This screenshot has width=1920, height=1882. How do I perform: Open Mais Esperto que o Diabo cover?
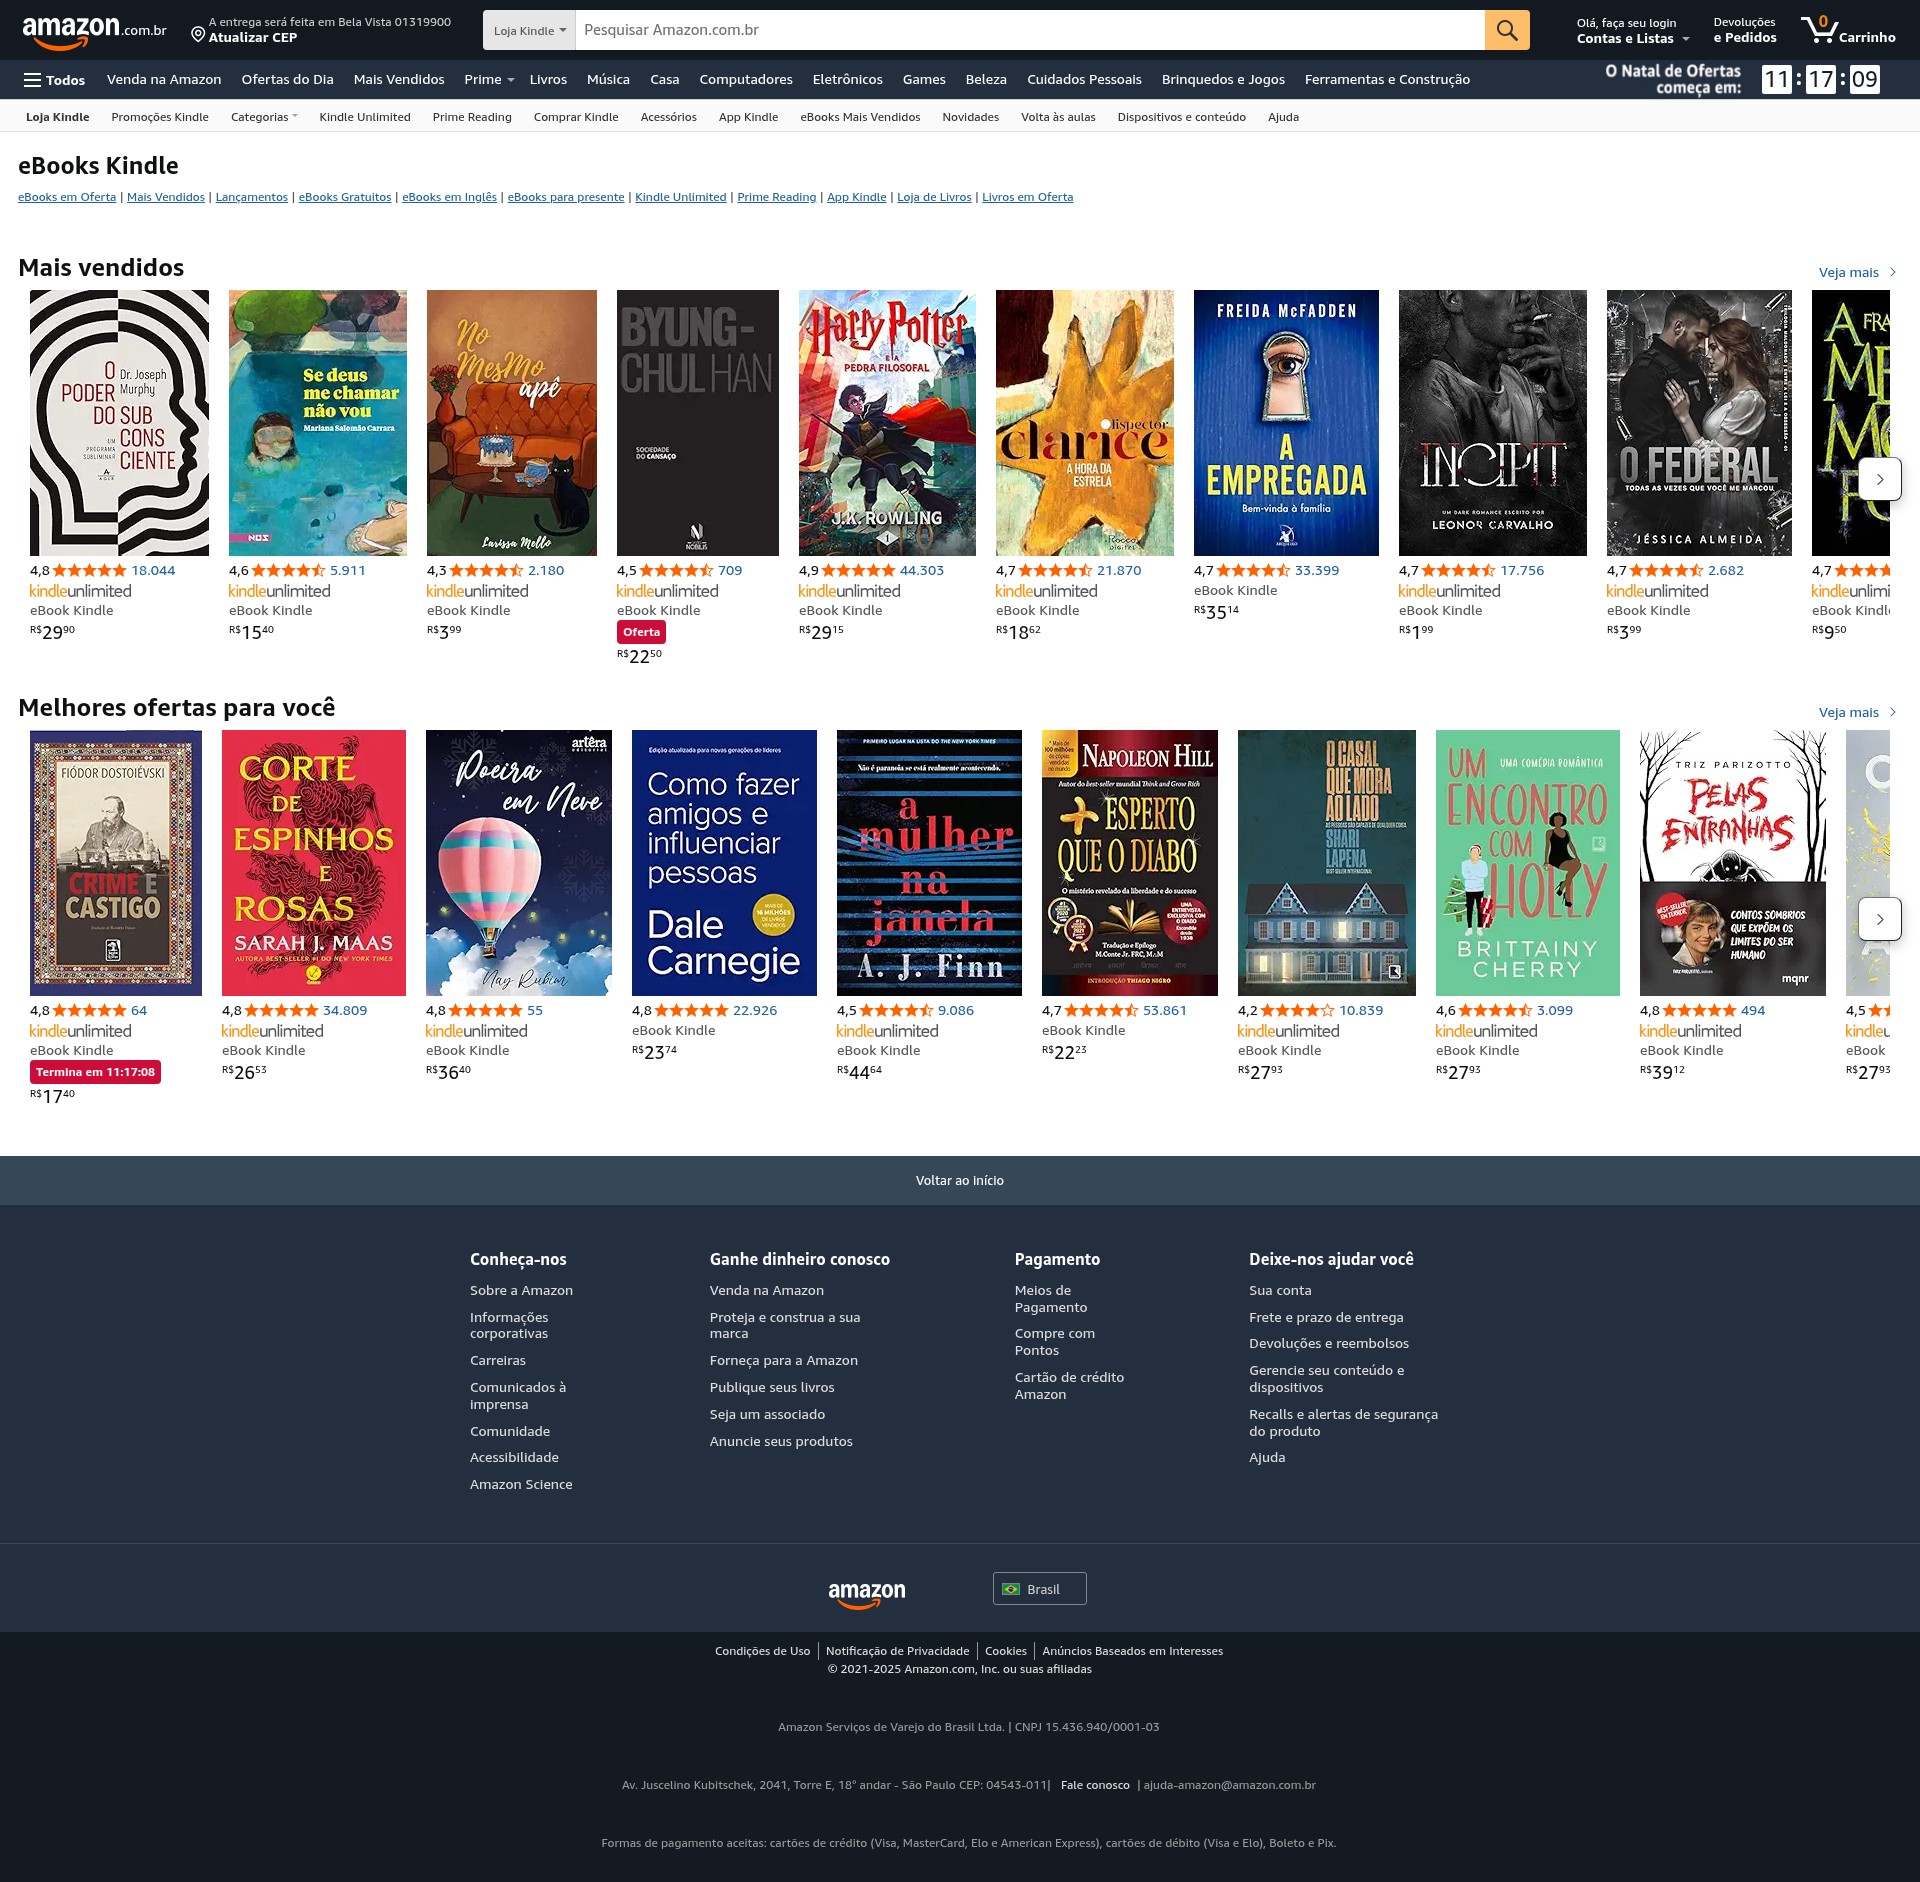(x=1130, y=863)
